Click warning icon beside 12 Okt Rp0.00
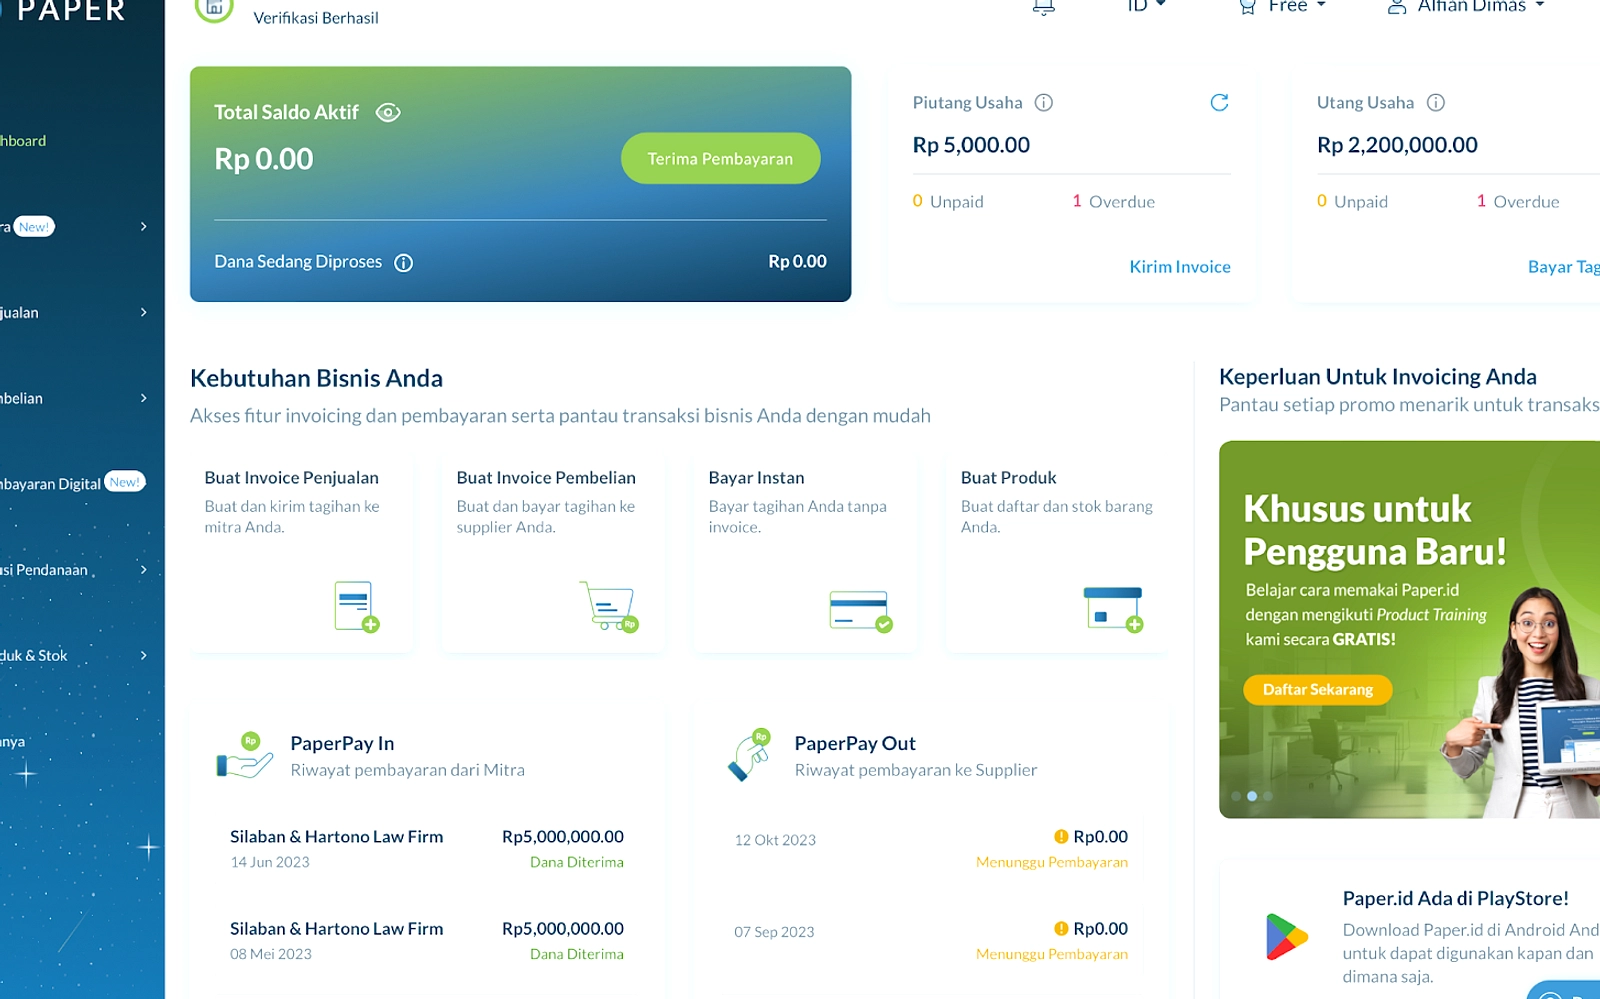 1061,837
